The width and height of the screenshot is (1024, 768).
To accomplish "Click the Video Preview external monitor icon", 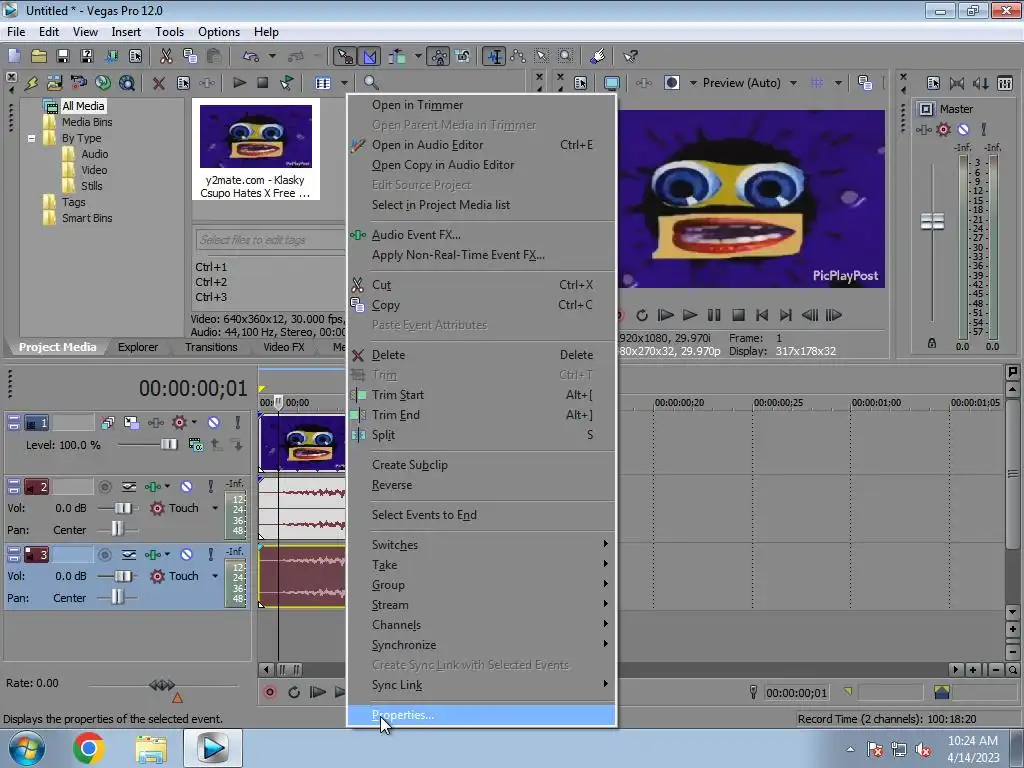I will (x=612, y=83).
